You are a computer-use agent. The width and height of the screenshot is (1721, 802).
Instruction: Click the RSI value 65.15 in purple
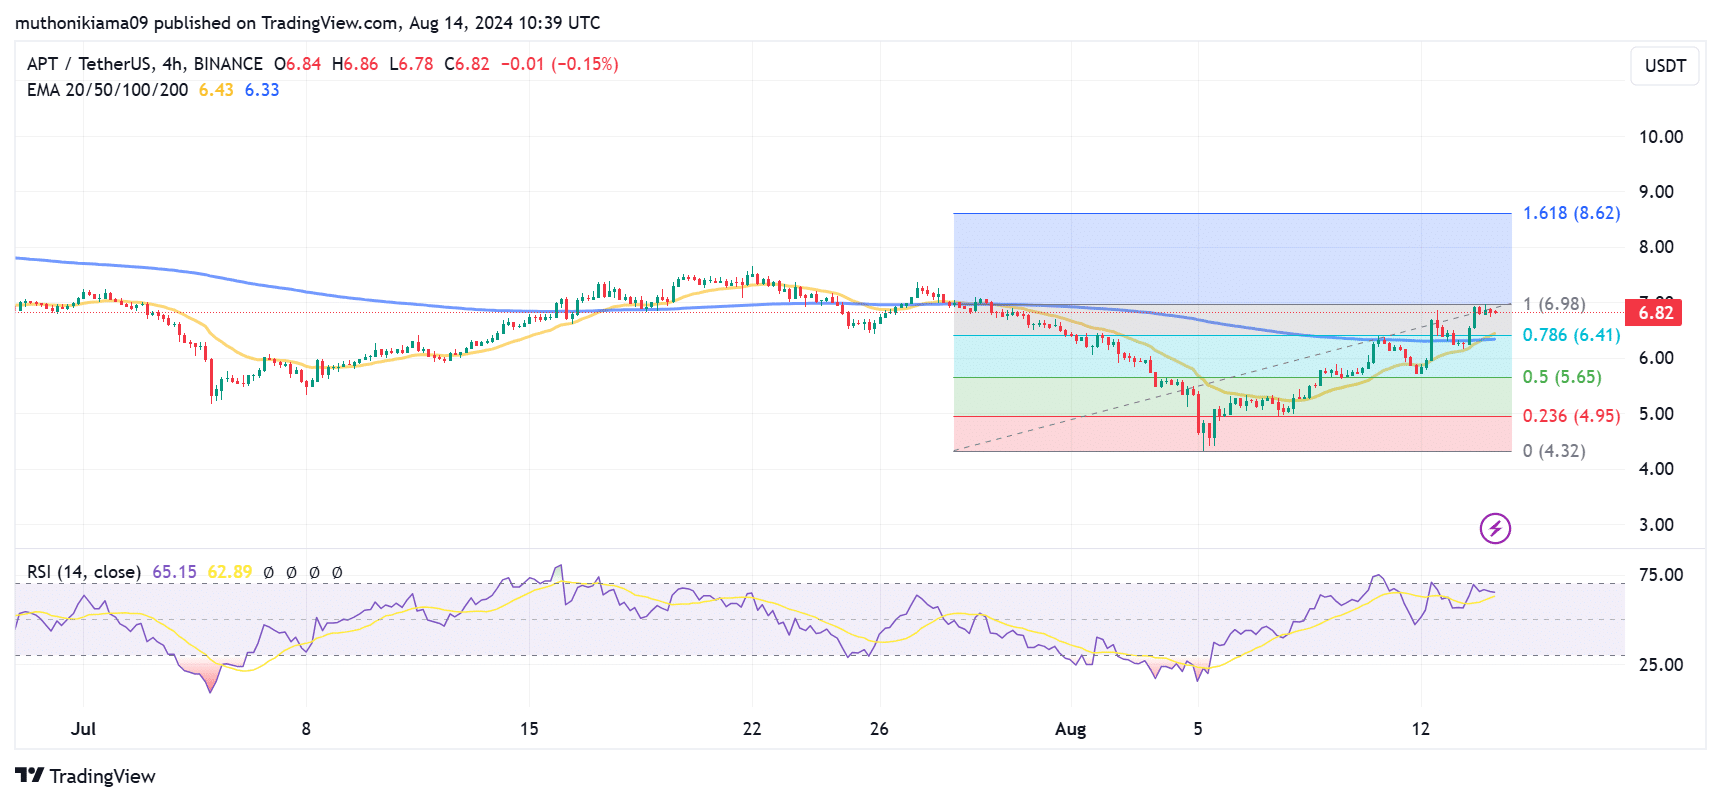(x=174, y=572)
